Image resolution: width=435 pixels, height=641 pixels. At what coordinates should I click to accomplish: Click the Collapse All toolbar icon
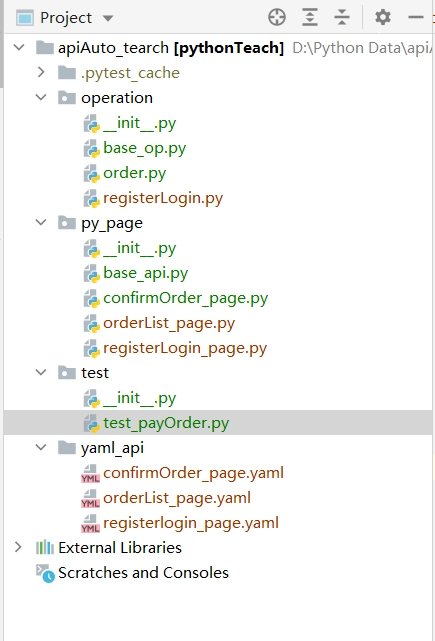pyautogui.click(x=341, y=18)
